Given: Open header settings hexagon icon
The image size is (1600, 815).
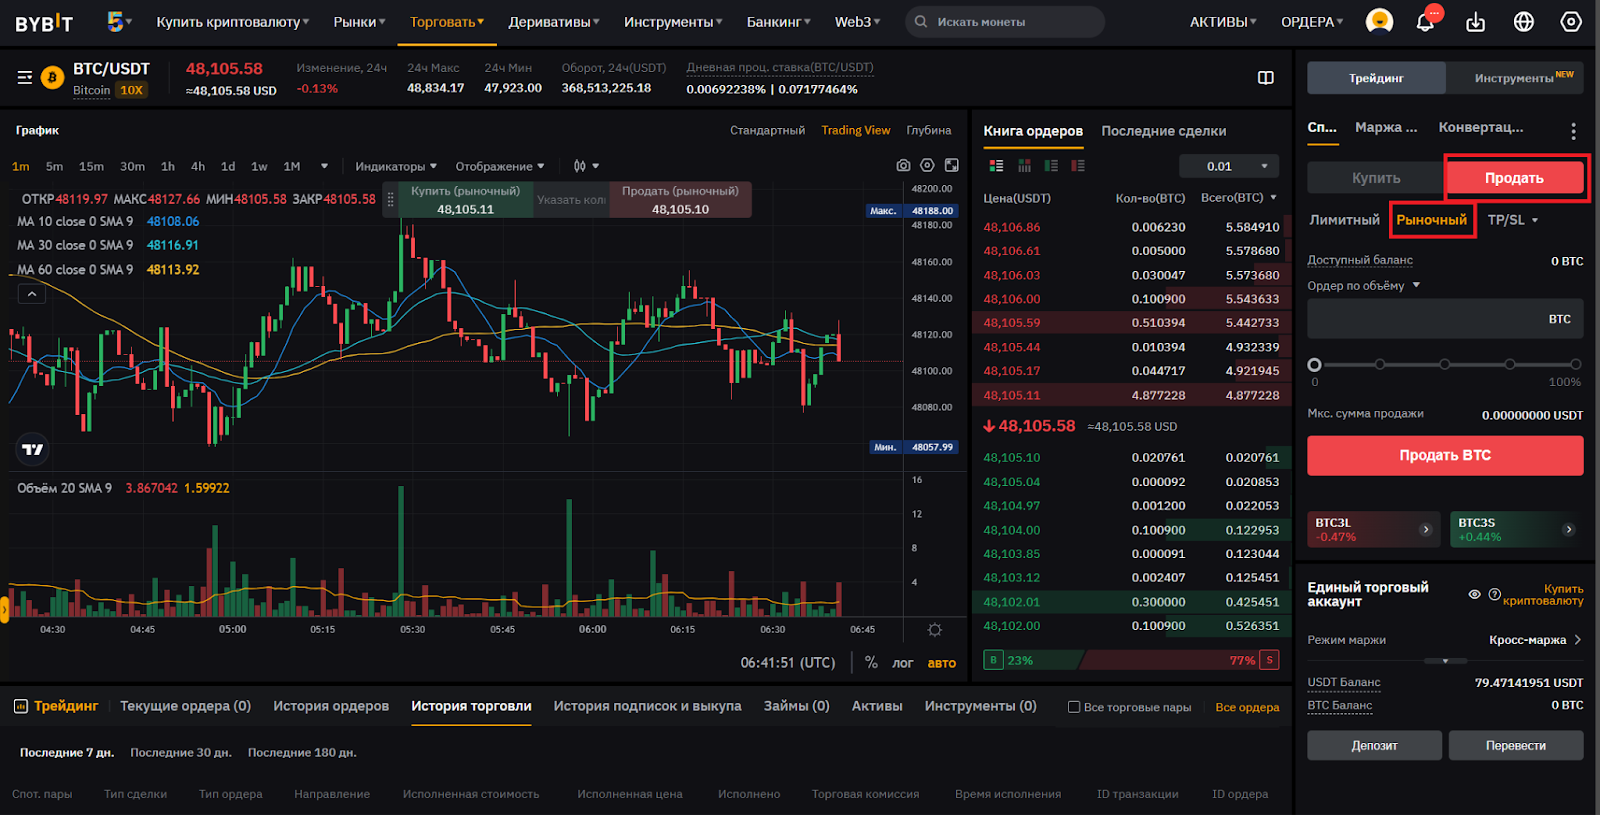Looking at the screenshot, I should [1571, 22].
